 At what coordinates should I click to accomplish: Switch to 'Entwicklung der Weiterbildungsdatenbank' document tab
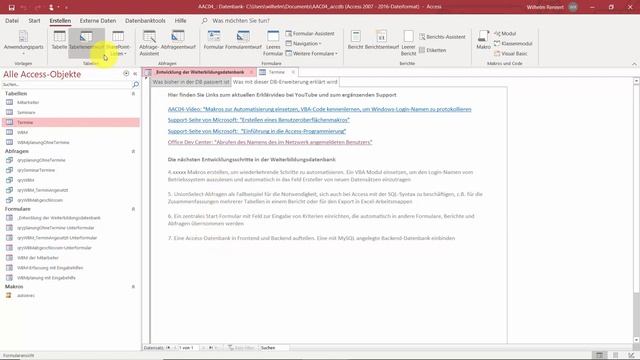tap(200, 72)
